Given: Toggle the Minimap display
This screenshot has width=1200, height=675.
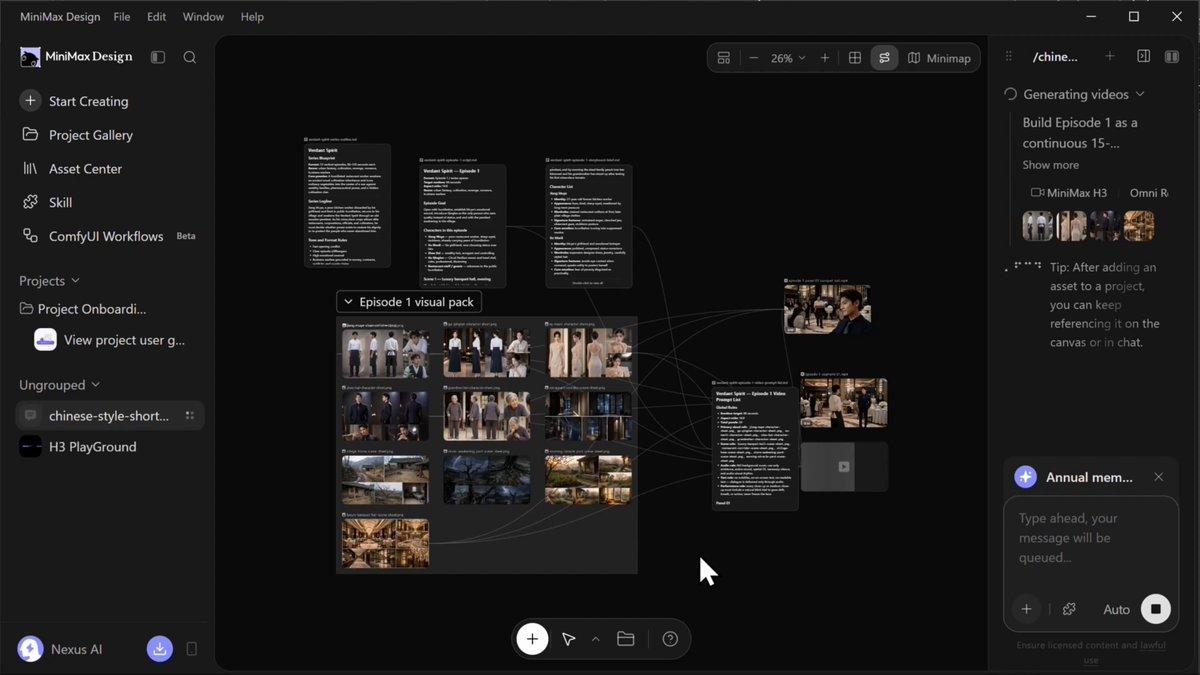Looking at the screenshot, I should (939, 58).
